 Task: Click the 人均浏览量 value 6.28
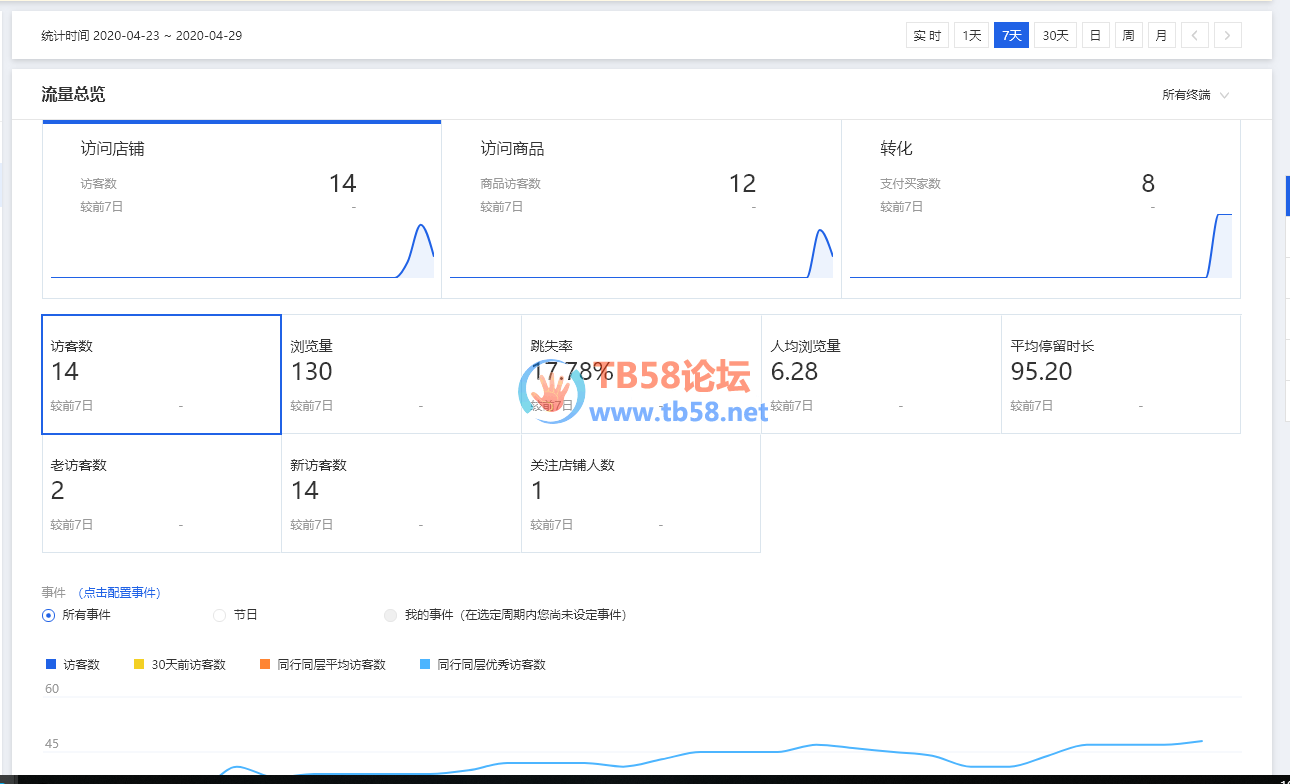[794, 372]
